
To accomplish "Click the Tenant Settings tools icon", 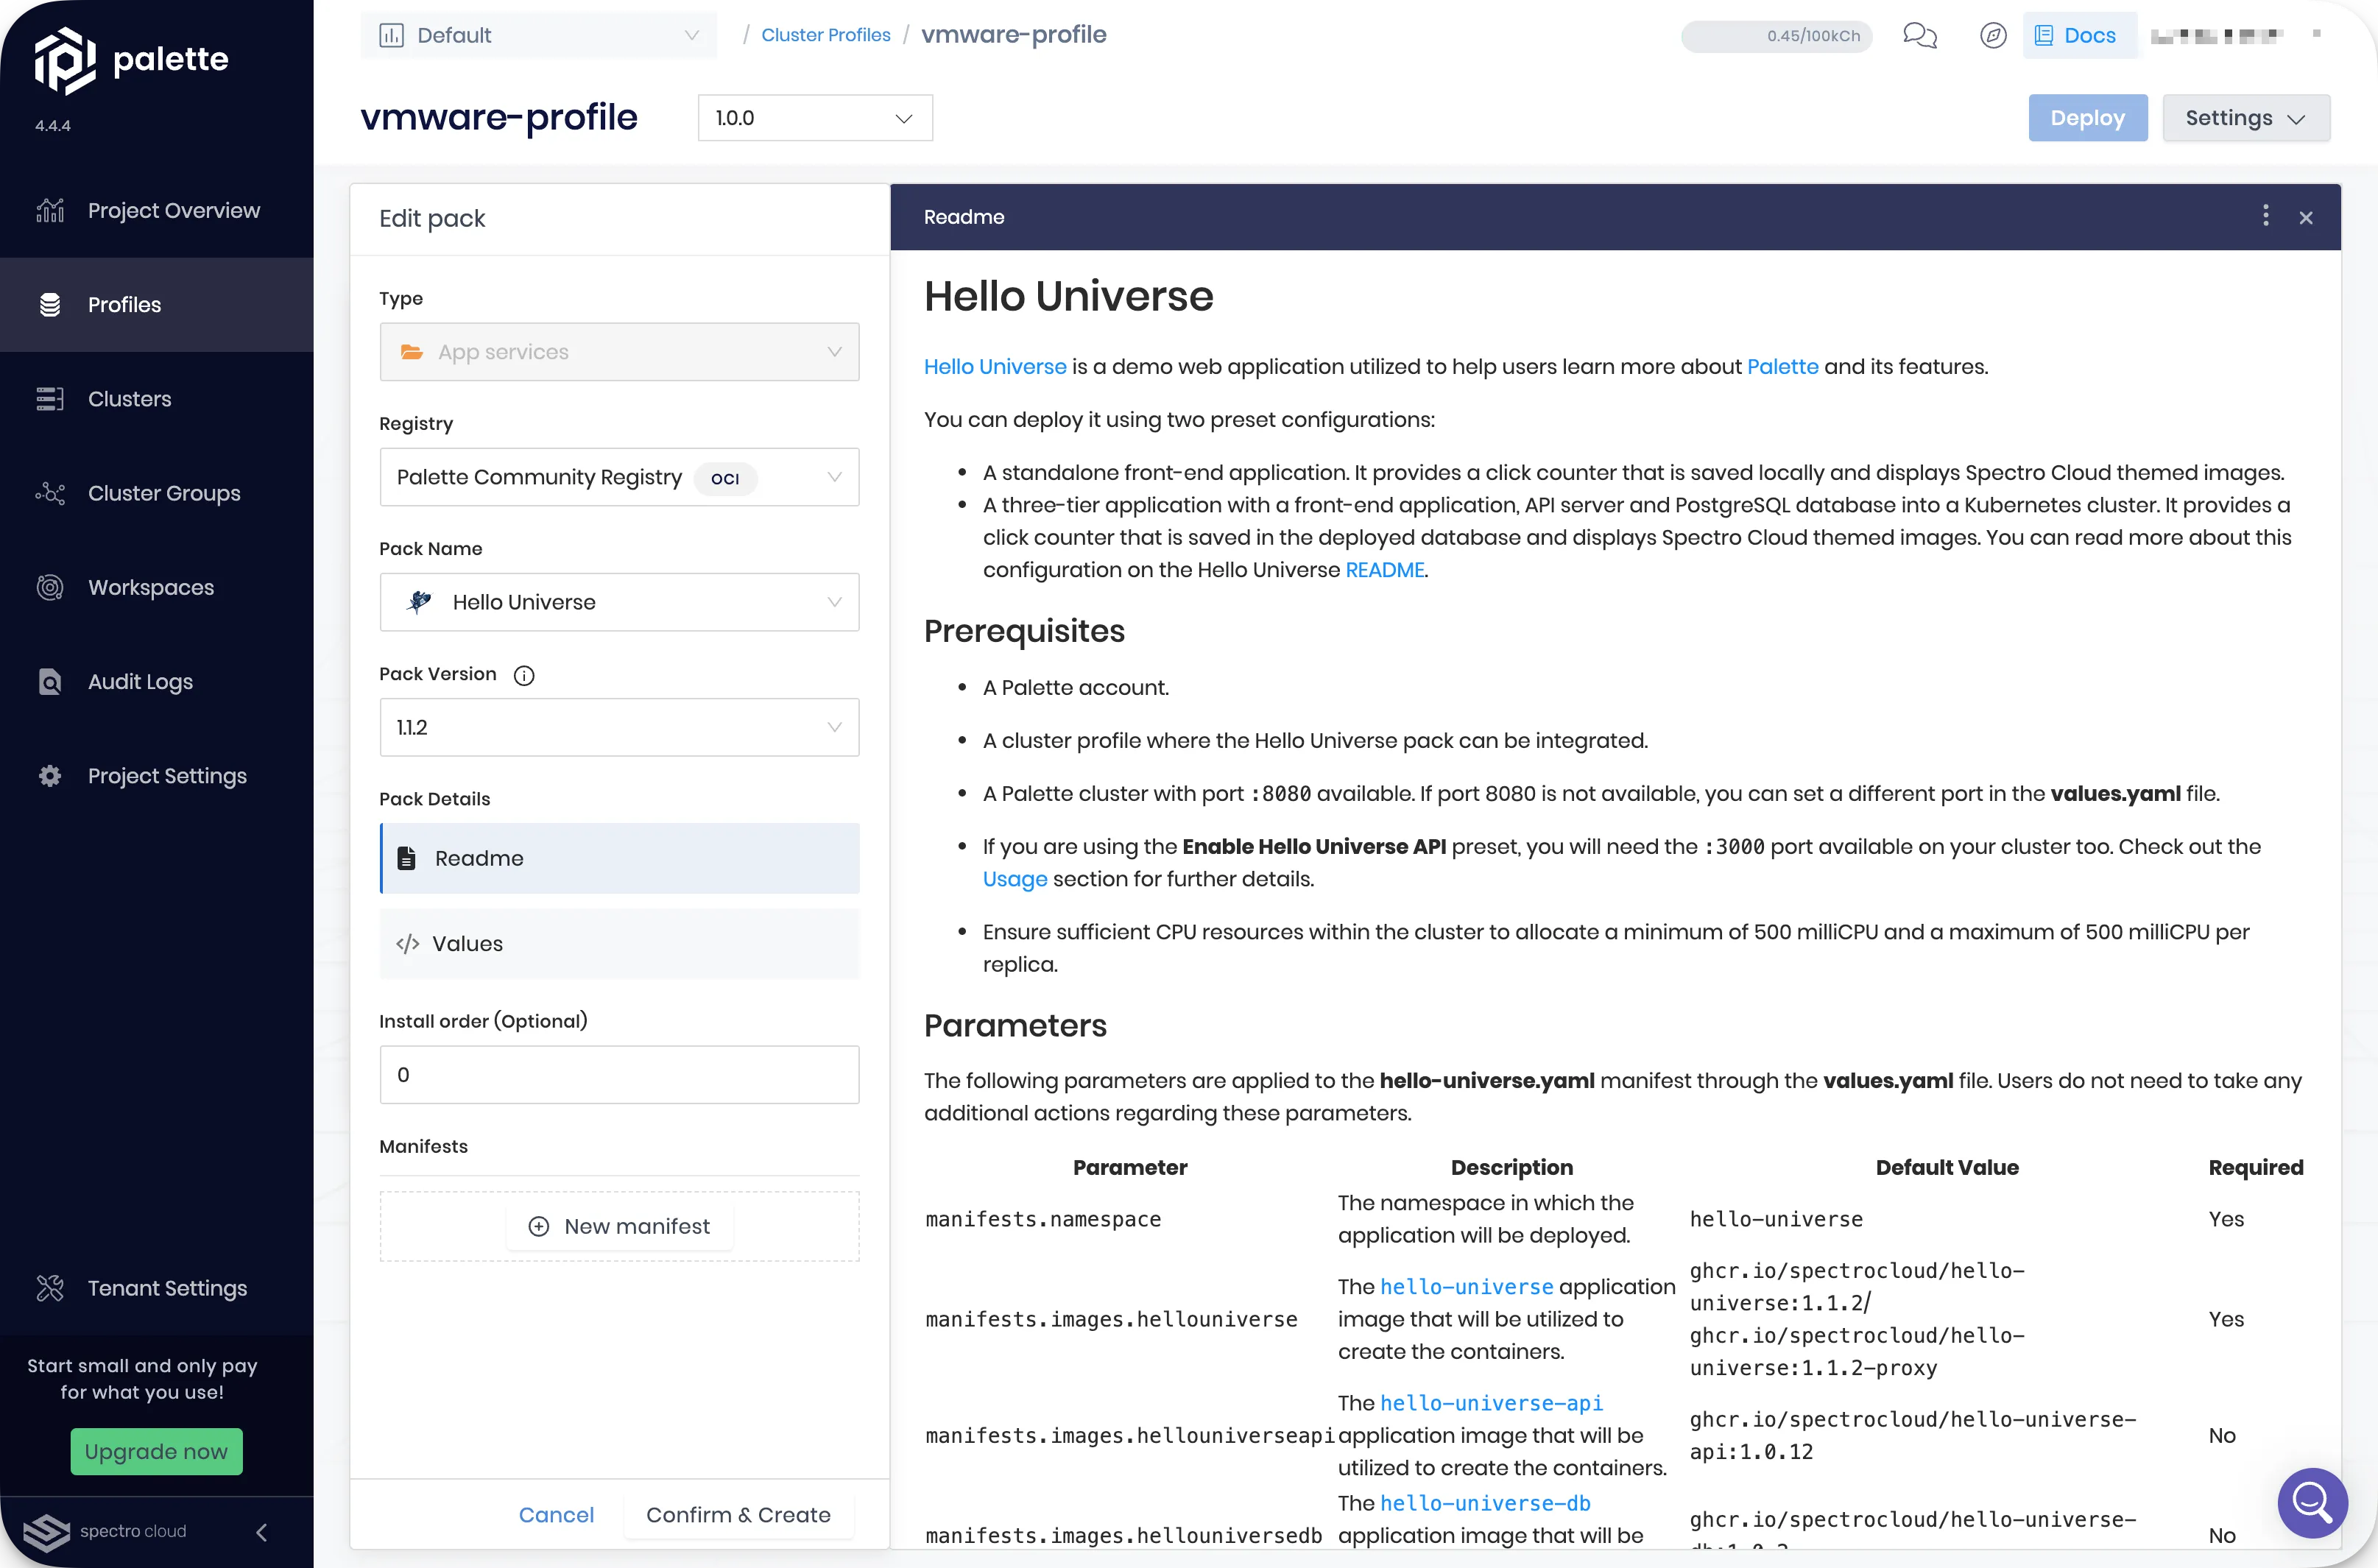I will (50, 1288).
